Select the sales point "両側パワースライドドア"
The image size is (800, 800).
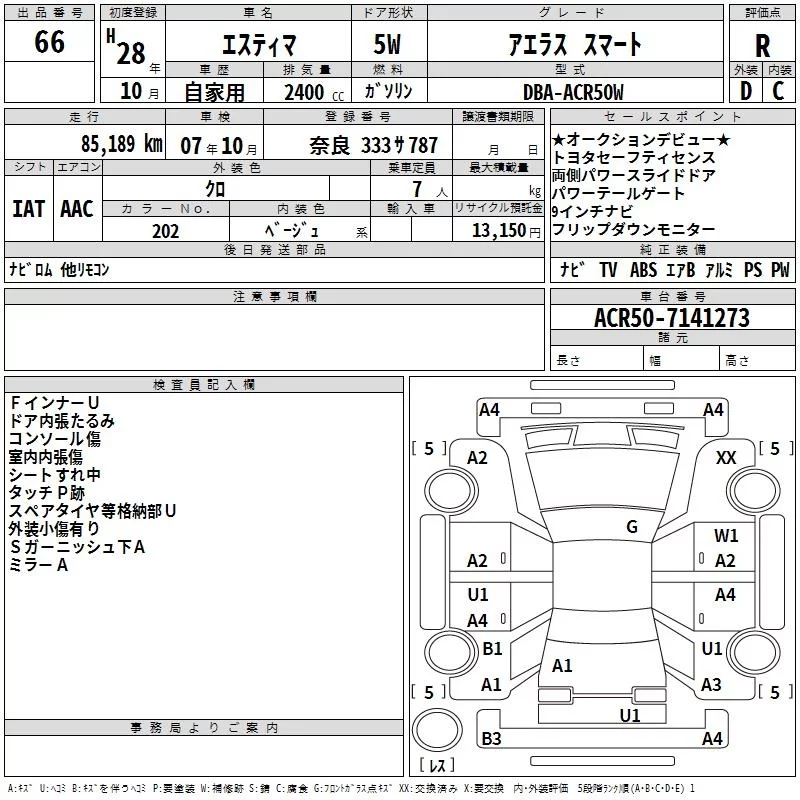point(634,176)
